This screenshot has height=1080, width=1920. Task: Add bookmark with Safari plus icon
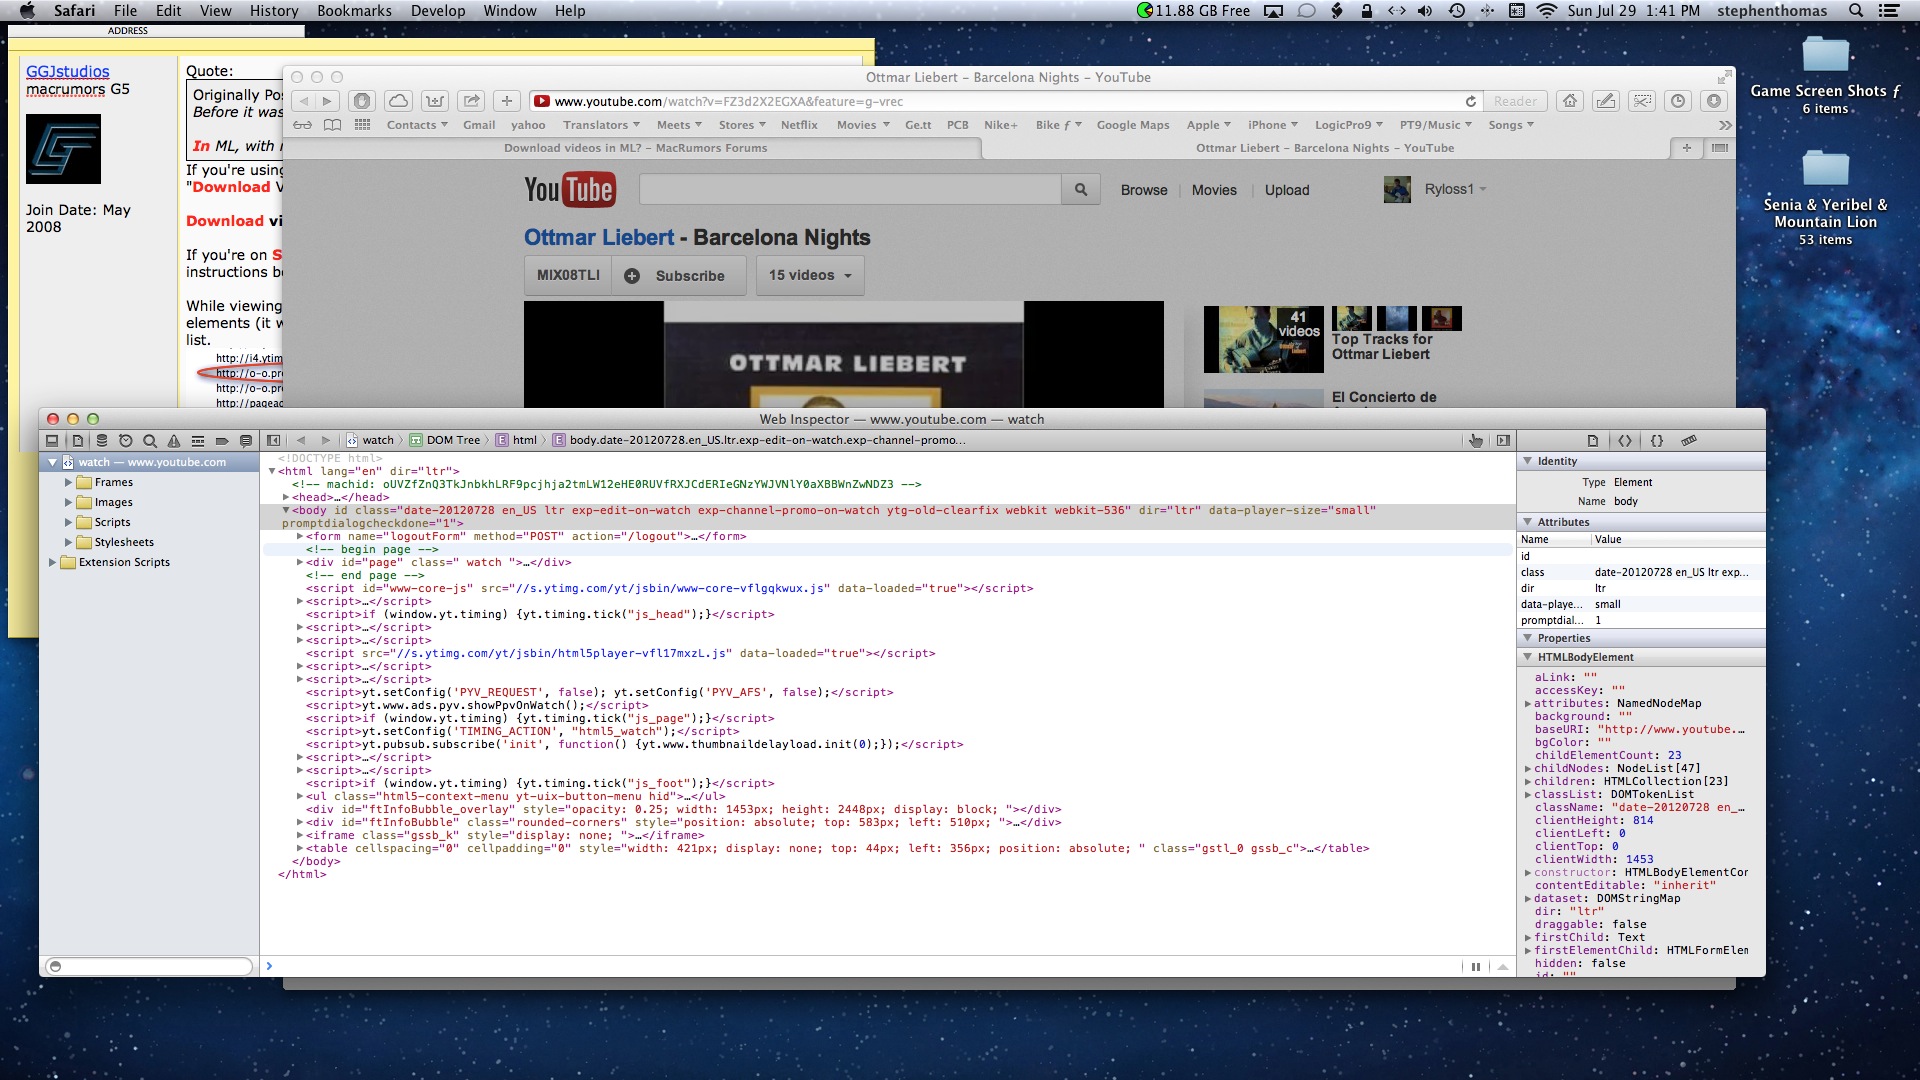tap(507, 101)
